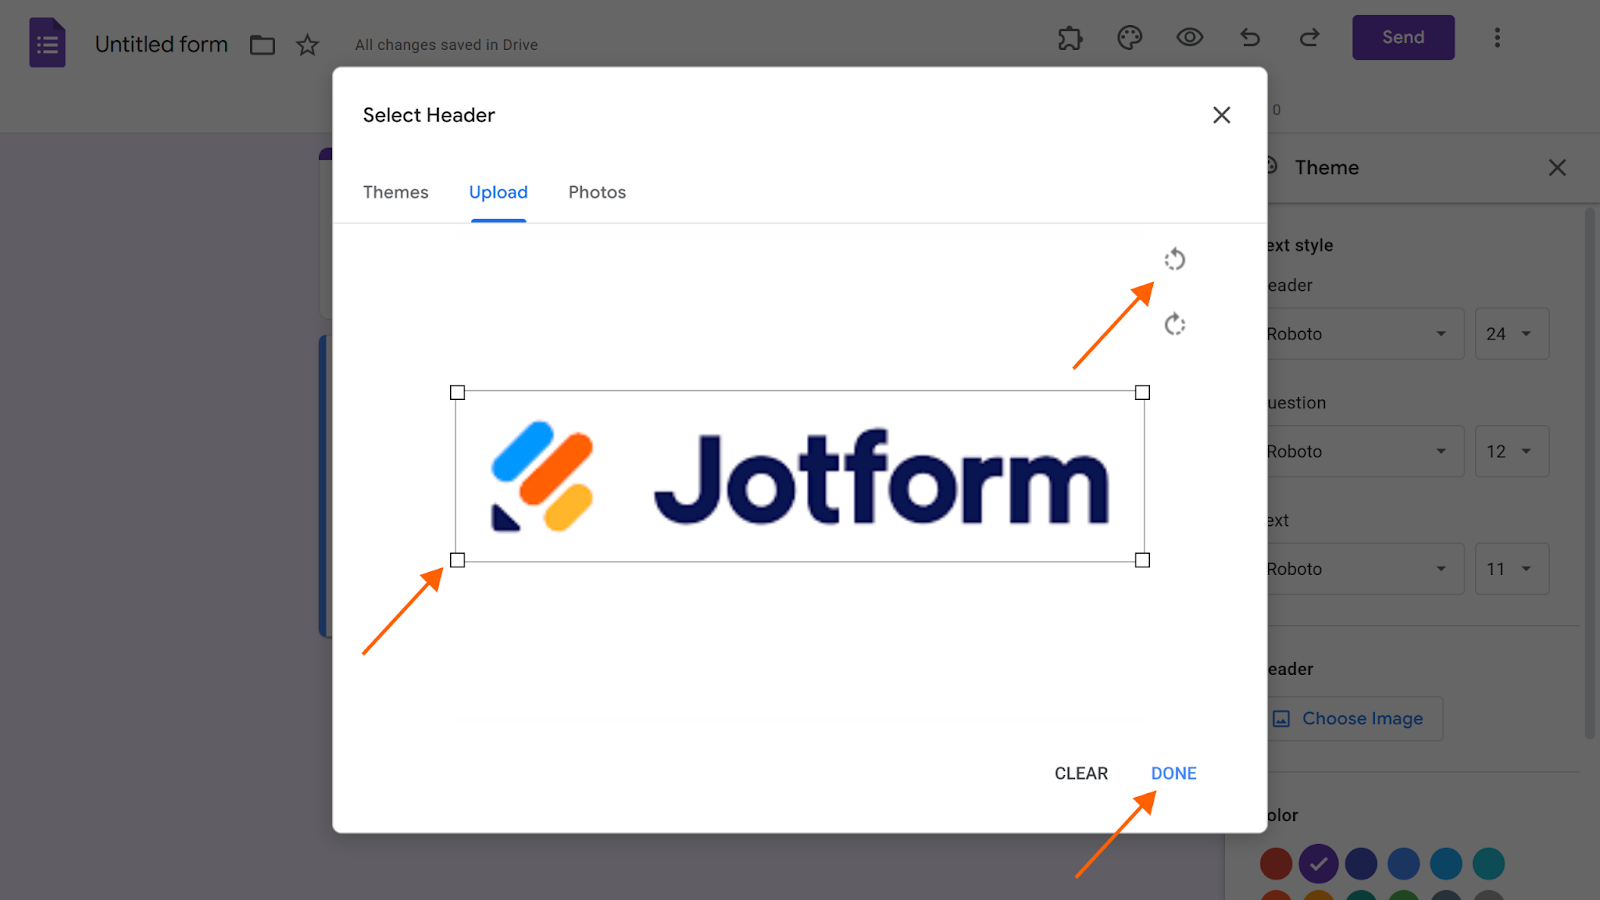
Task: Click CLEAR to remove the uploaded image
Action: click(x=1081, y=774)
